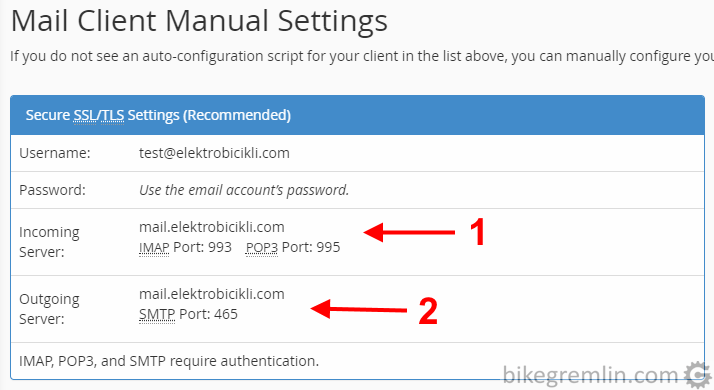Click the red arrow labeled 2
714x390 pixels.
[x=359, y=309]
